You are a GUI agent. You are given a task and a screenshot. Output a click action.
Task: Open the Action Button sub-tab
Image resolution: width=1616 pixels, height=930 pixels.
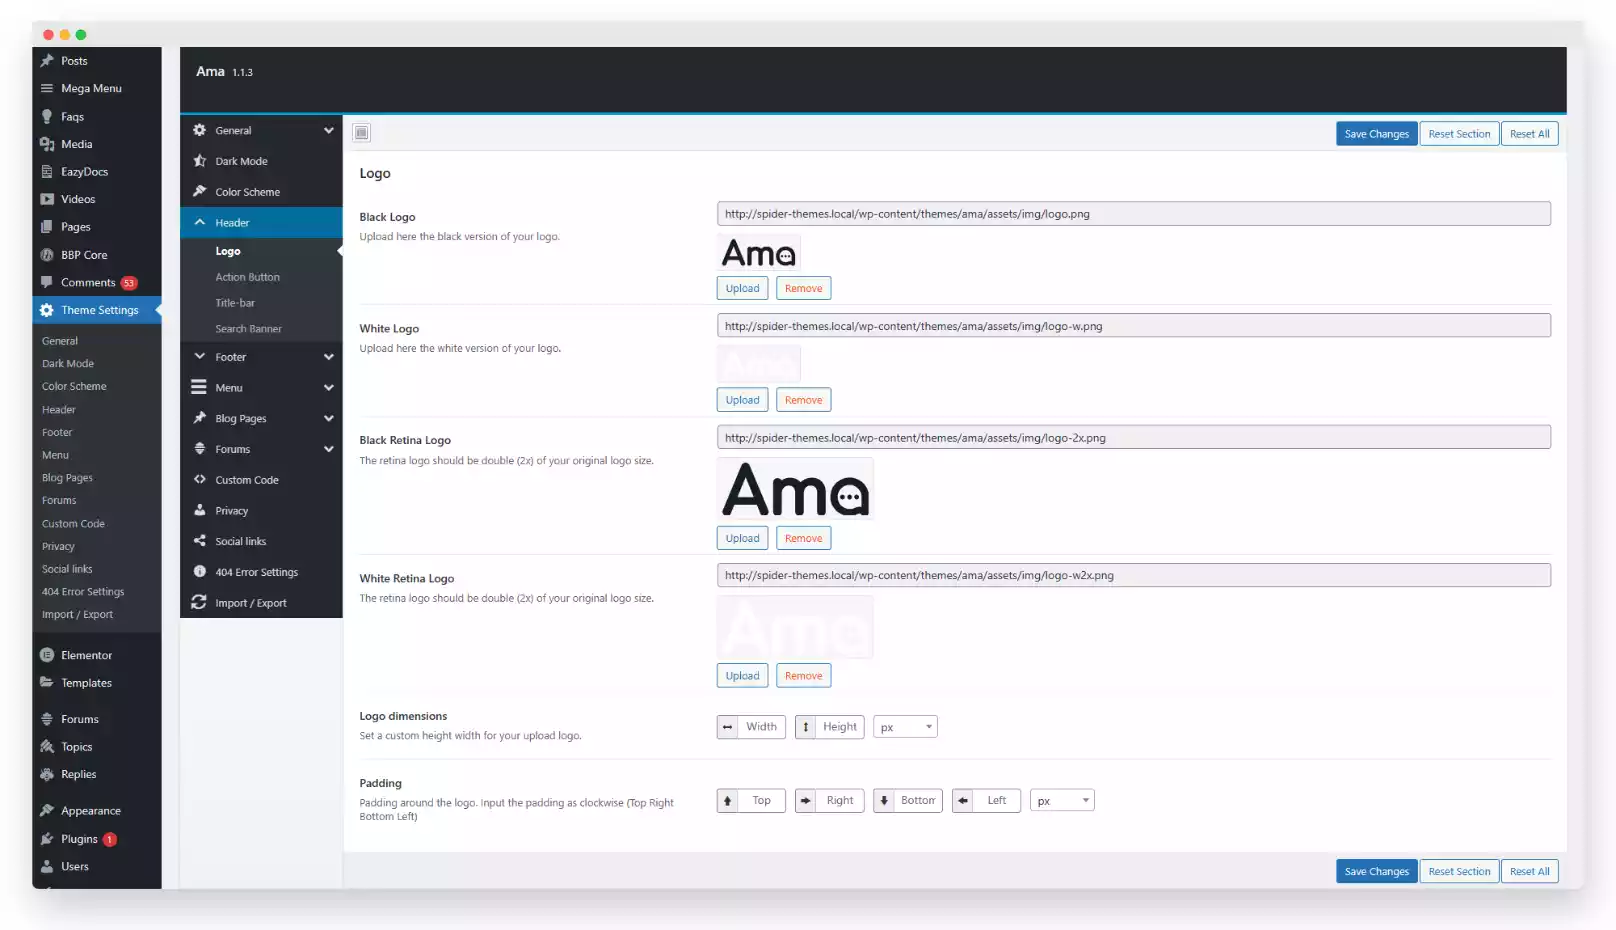pyautogui.click(x=247, y=277)
